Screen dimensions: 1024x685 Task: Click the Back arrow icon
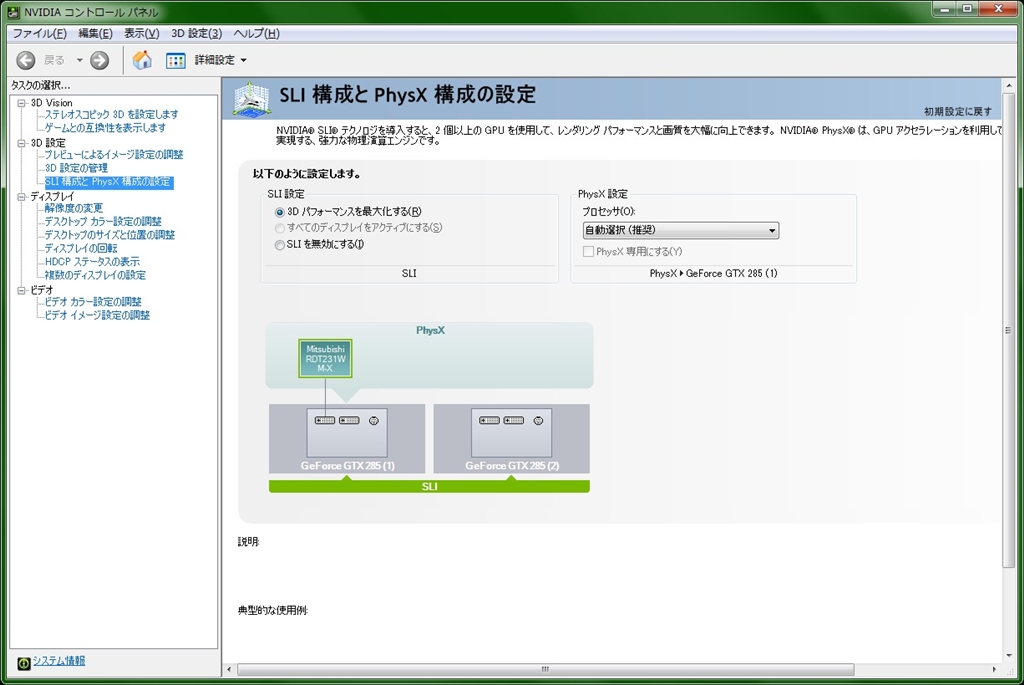(x=25, y=60)
